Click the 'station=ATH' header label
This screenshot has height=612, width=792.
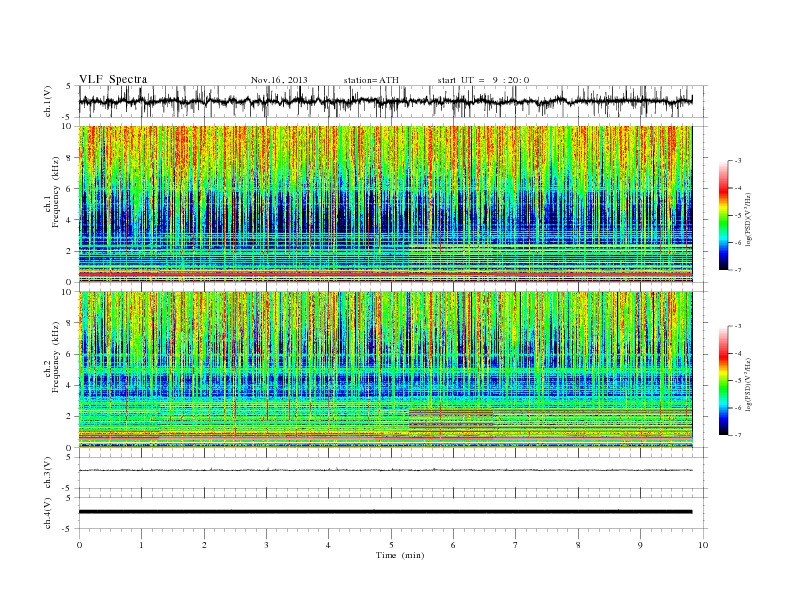click(x=371, y=80)
